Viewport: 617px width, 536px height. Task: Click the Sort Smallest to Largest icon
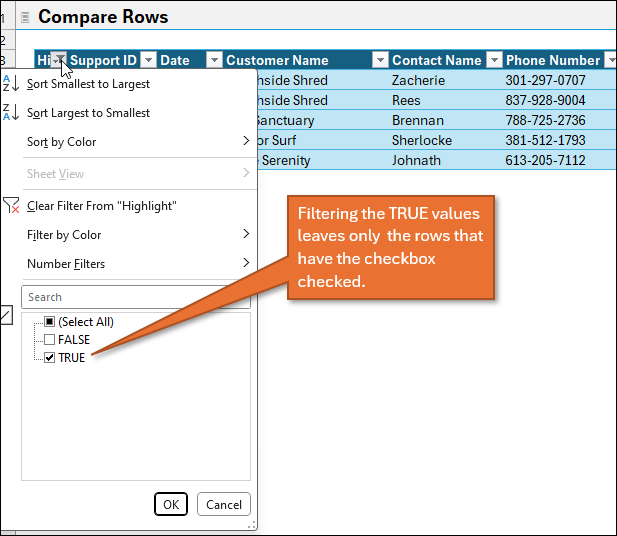[x=10, y=84]
